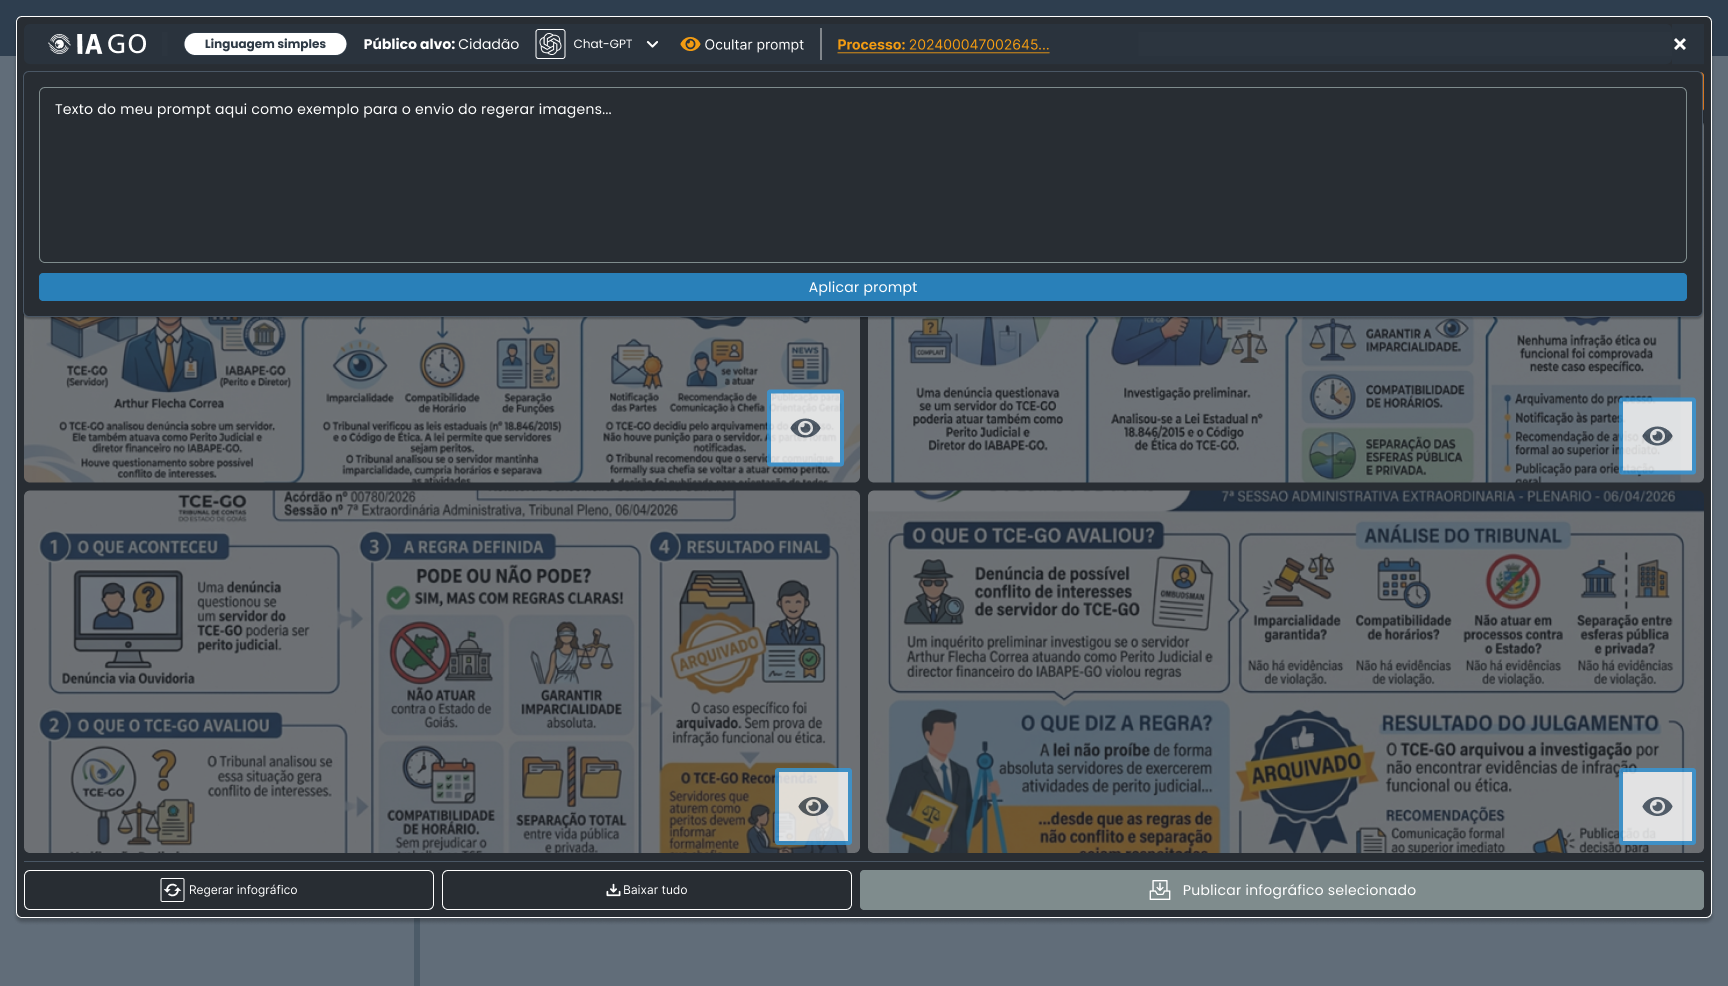Preview top-right infographic with eye icon

pyautogui.click(x=1657, y=436)
